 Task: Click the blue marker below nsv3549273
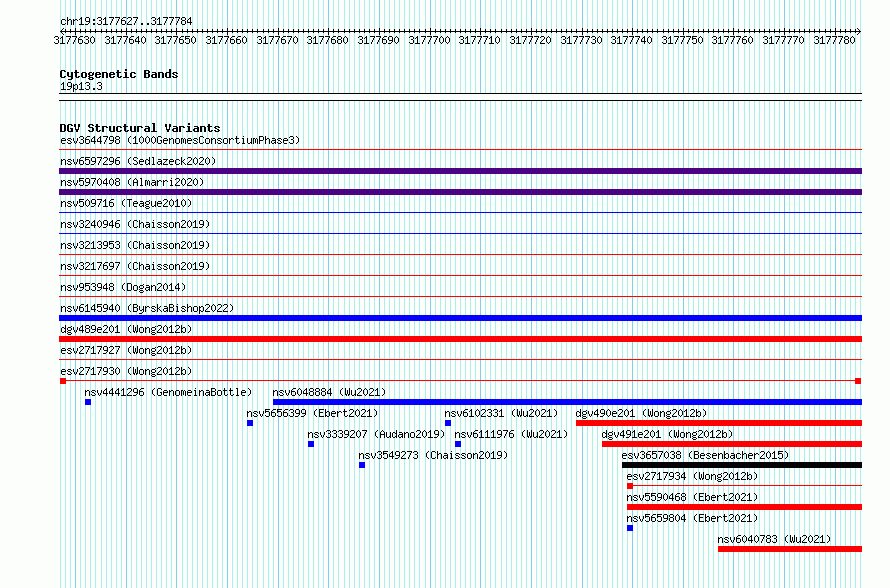362,465
